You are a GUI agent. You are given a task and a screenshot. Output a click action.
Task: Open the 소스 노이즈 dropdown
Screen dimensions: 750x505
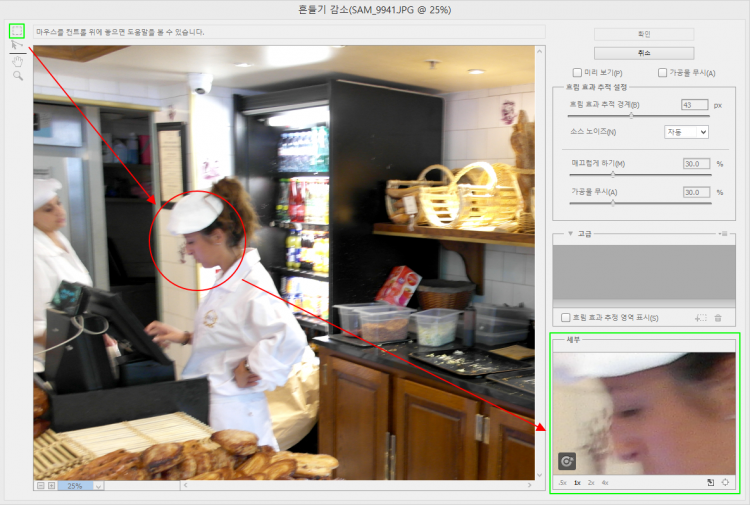(686, 132)
